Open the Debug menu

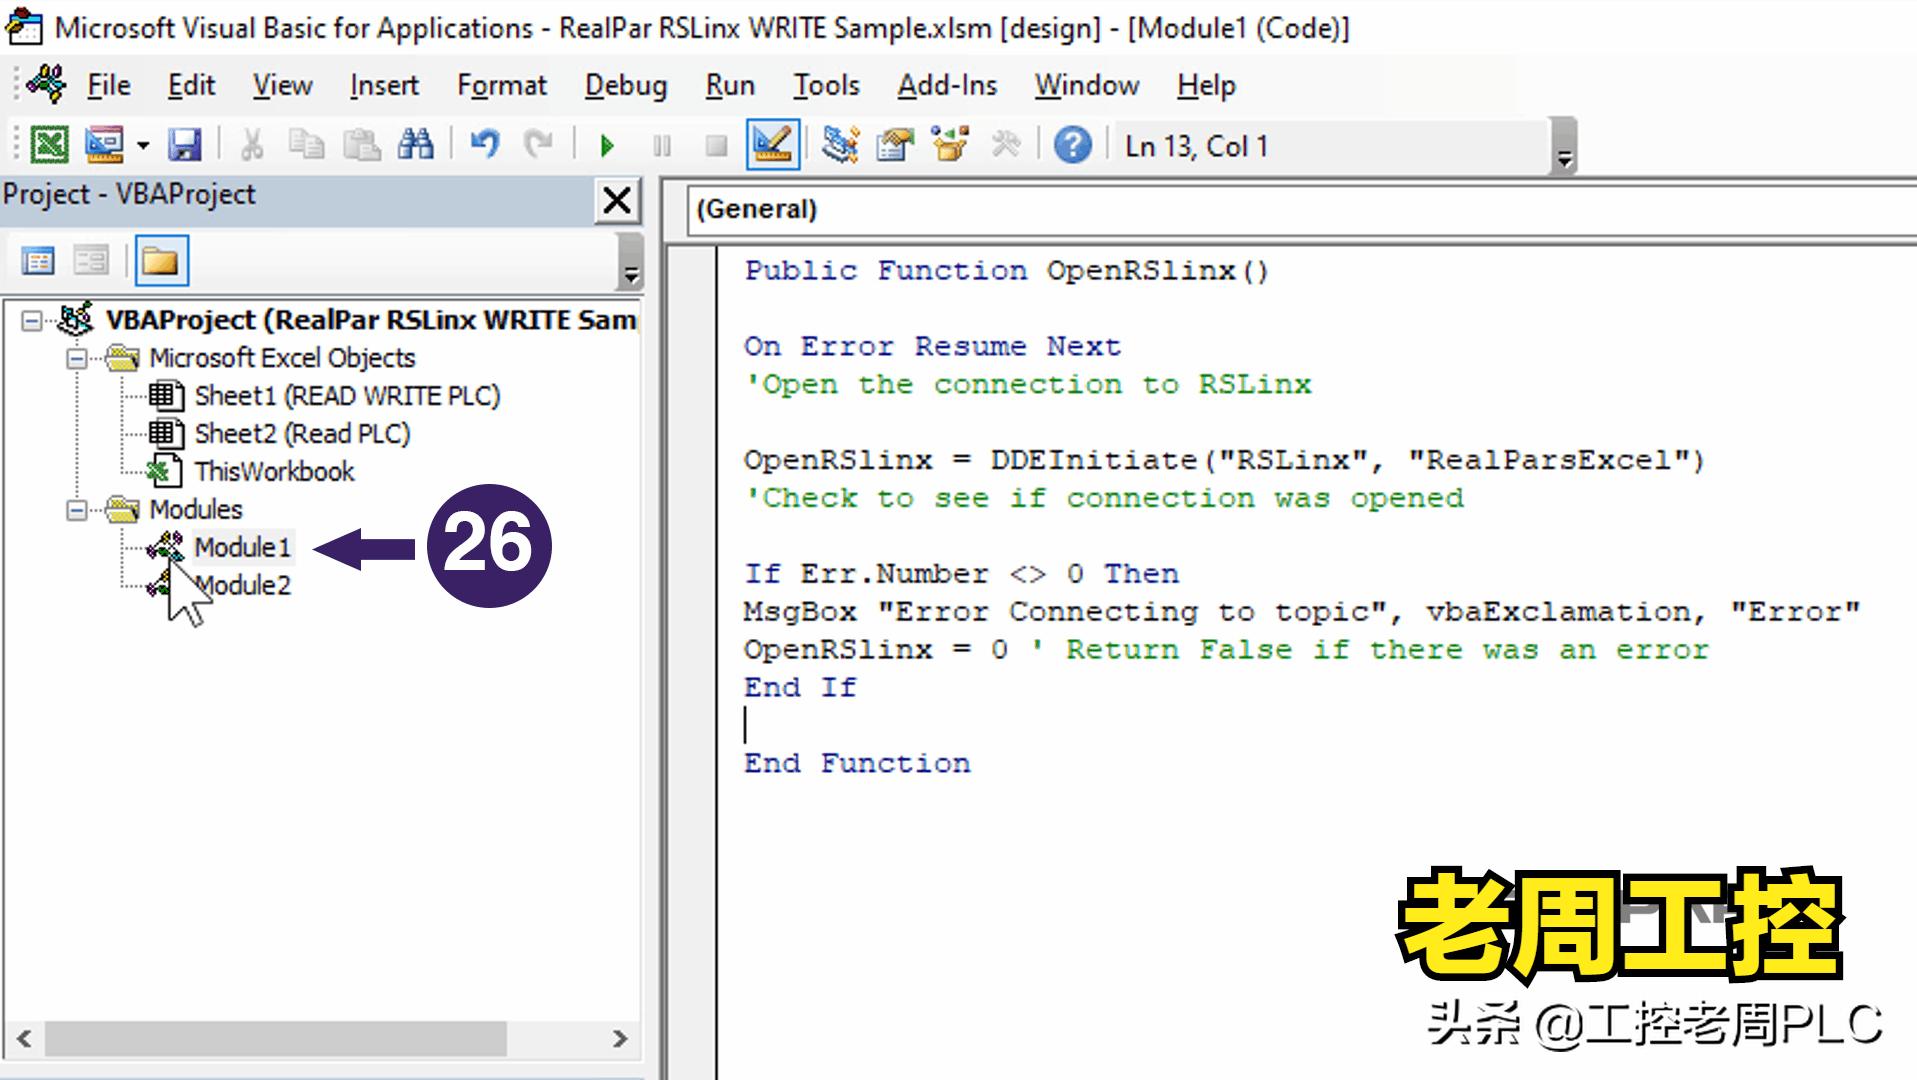(625, 86)
